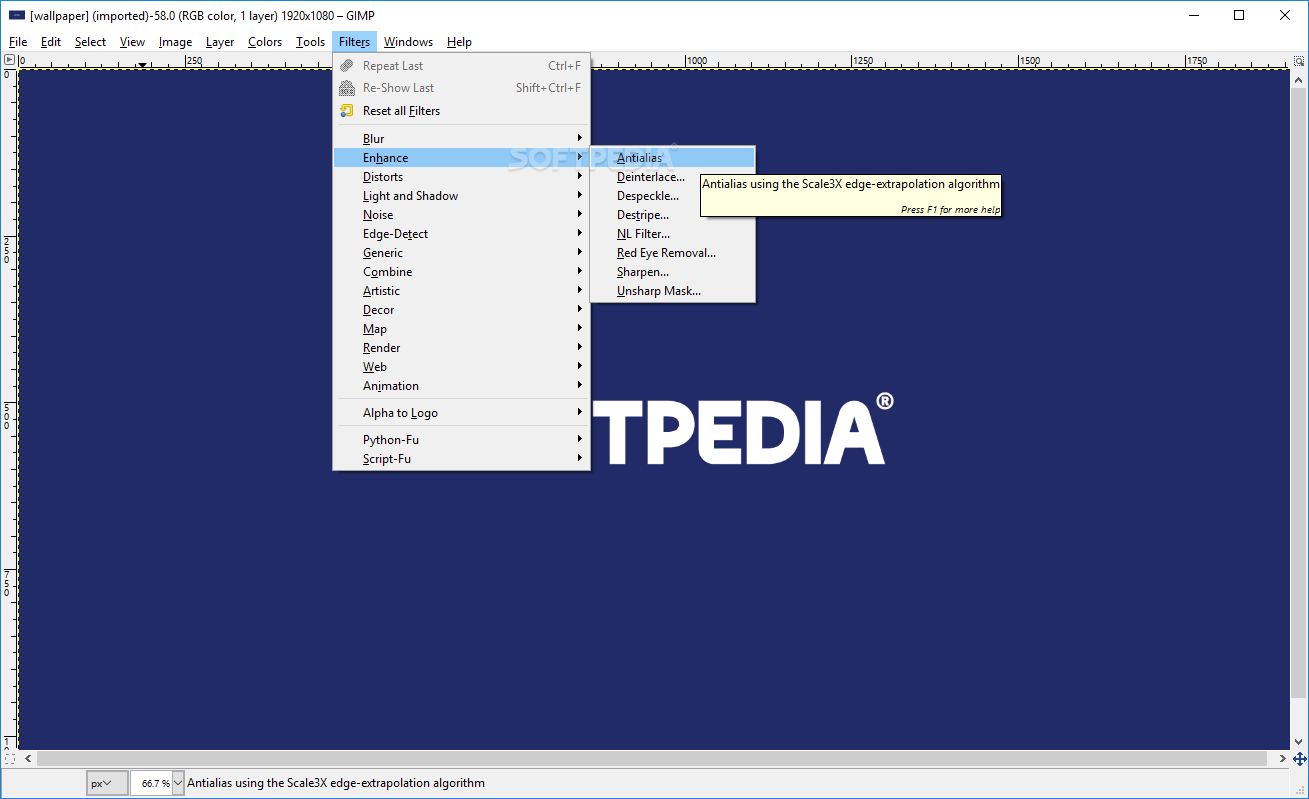
Task: Open the Tools menu
Action: pyautogui.click(x=310, y=42)
